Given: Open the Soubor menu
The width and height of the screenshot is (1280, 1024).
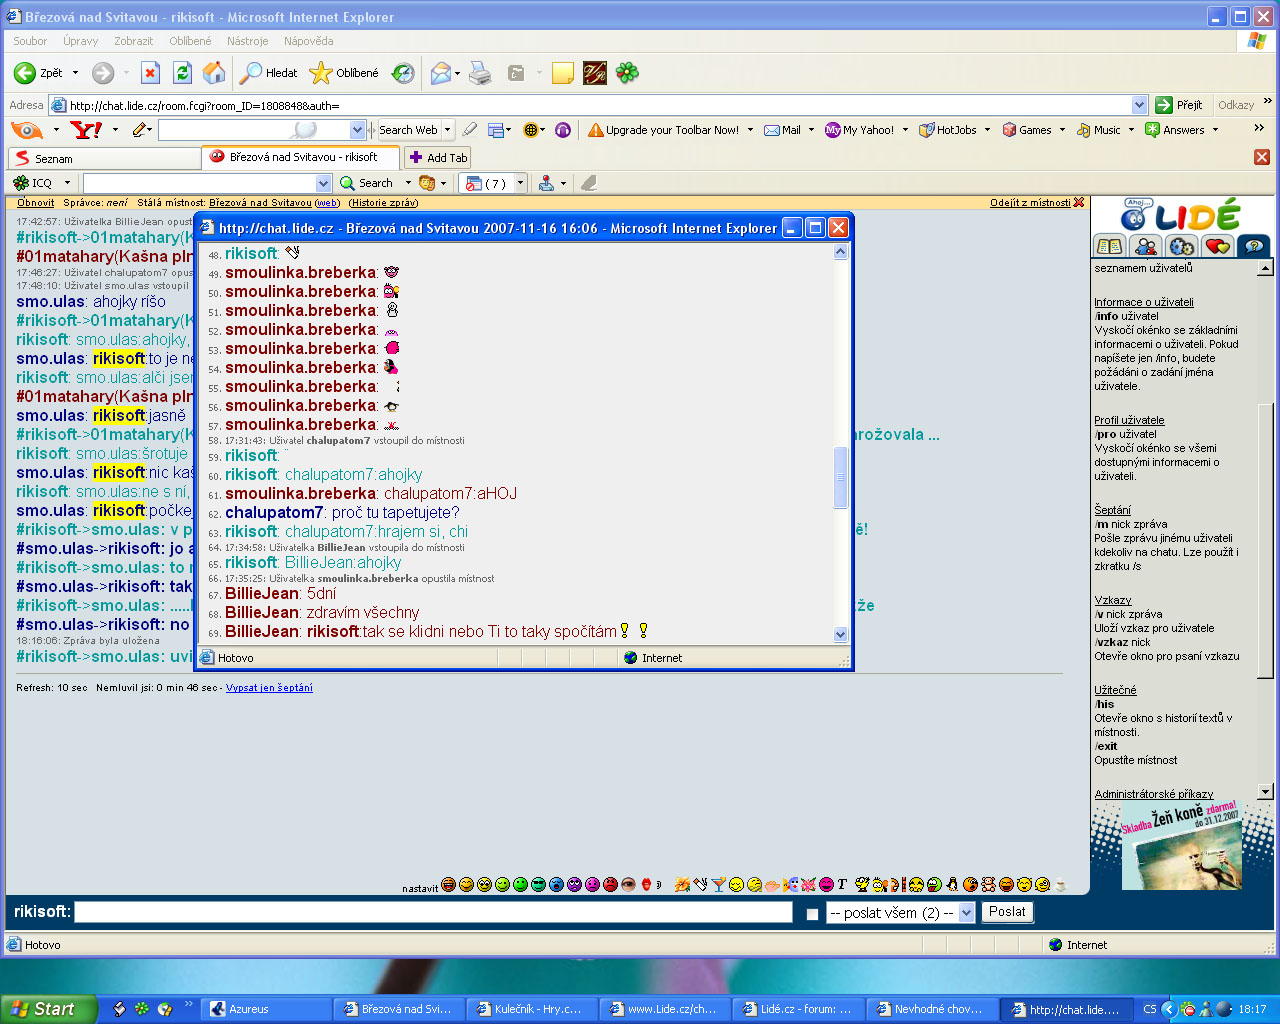Looking at the screenshot, I should (30, 41).
